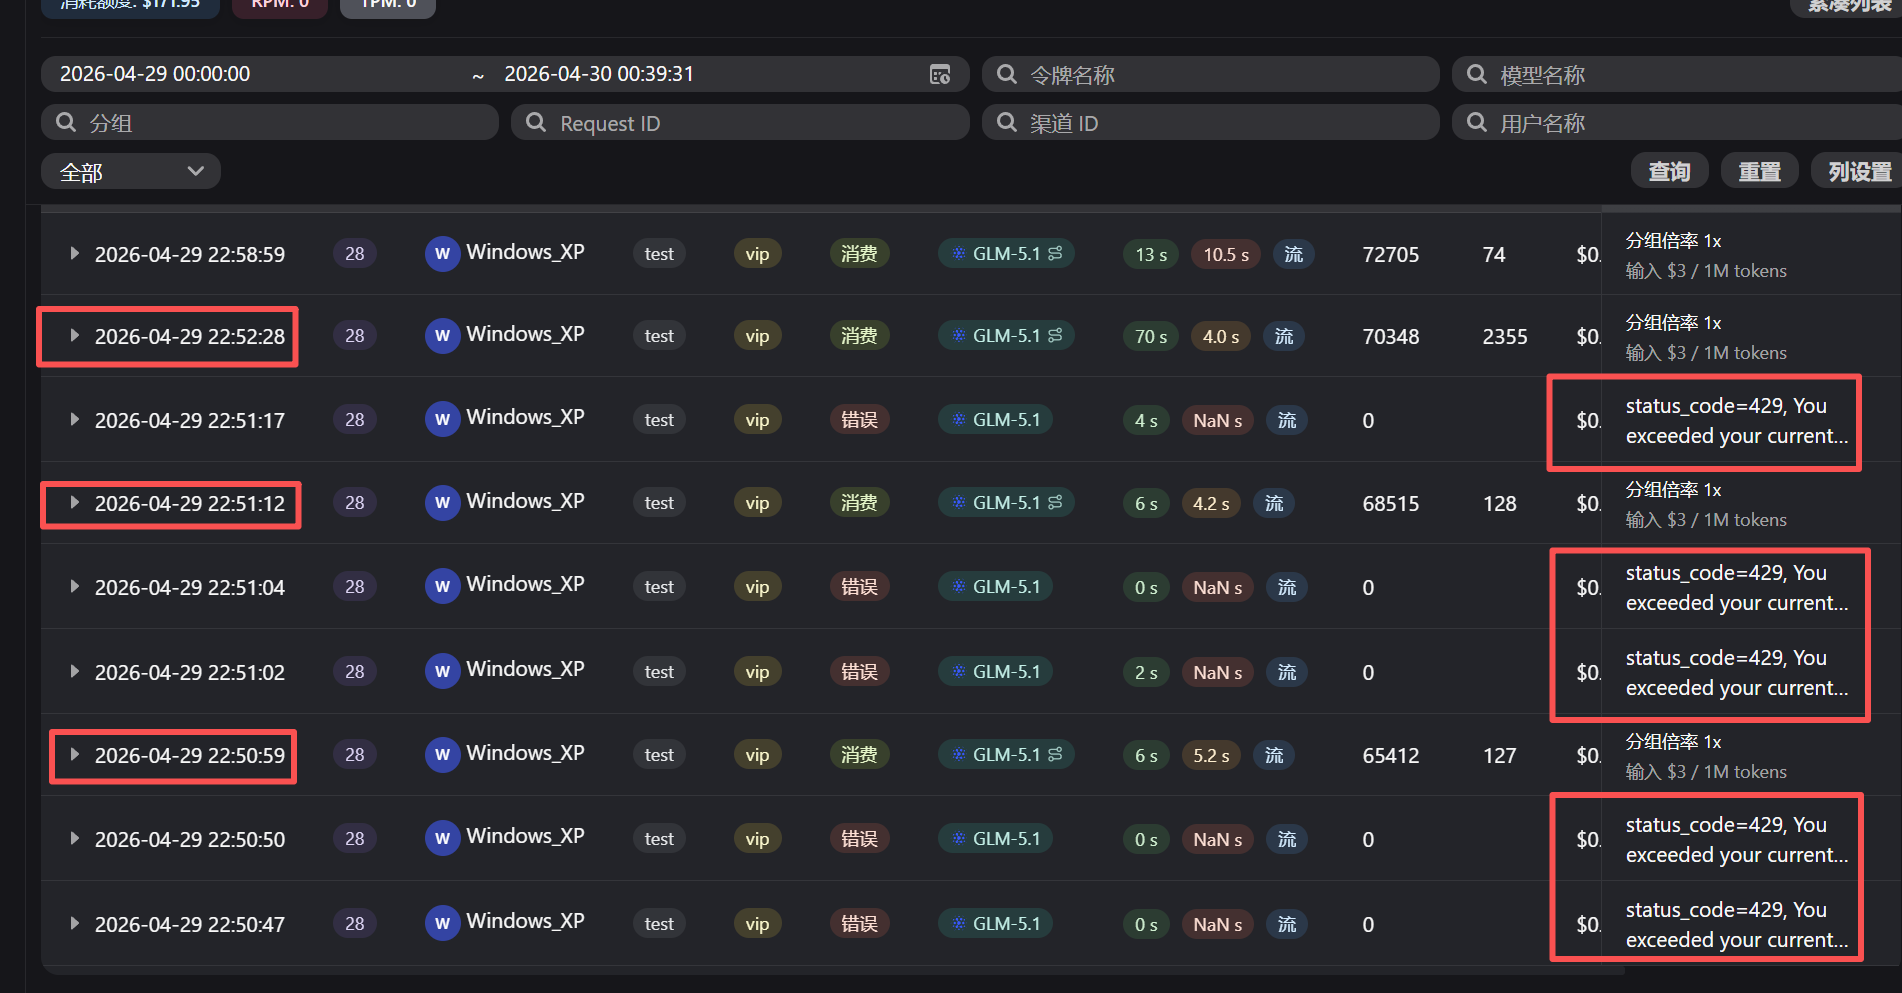The image size is (1902, 993).
Task: Click the GLM-5.1 model tag in the 22:52:28 row
Action: (x=1006, y=336)
